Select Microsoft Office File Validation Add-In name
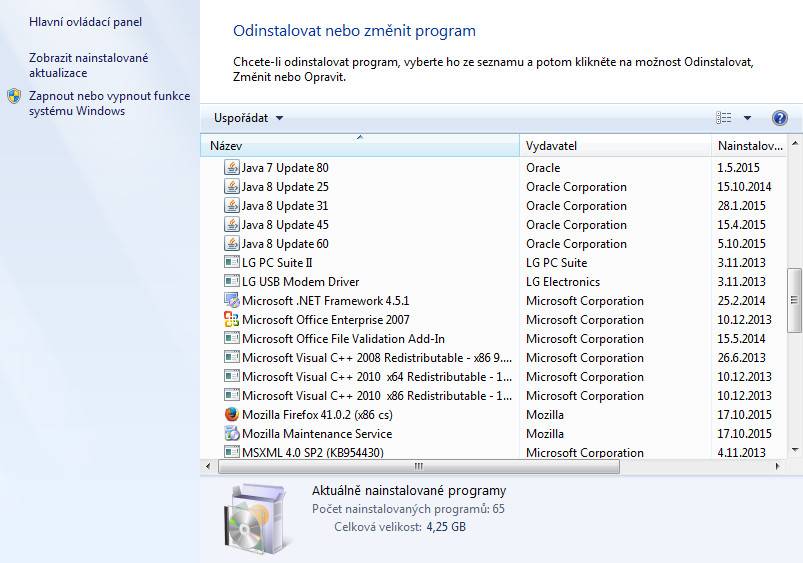803x563 pixels. pos(343,338)
